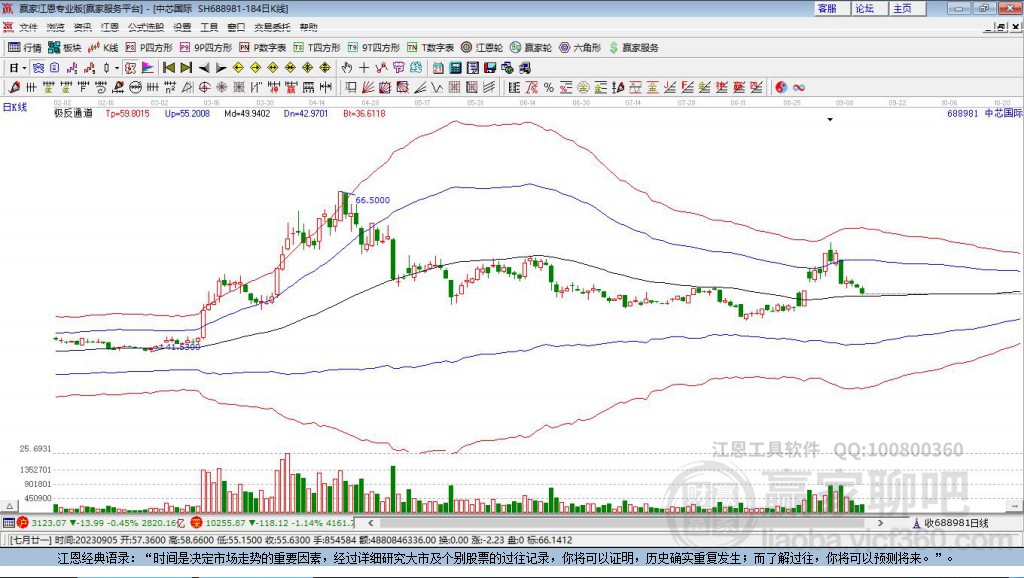Open 赢家服务 with the dollar icon
The image size is (1024, 578).
(x=633, y=48)
